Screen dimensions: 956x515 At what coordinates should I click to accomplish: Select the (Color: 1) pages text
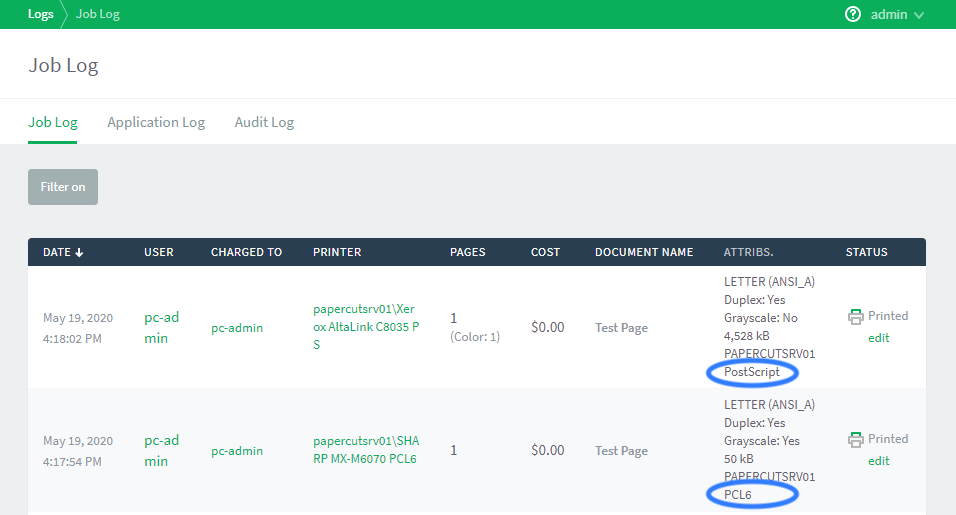tap(475, 336)
